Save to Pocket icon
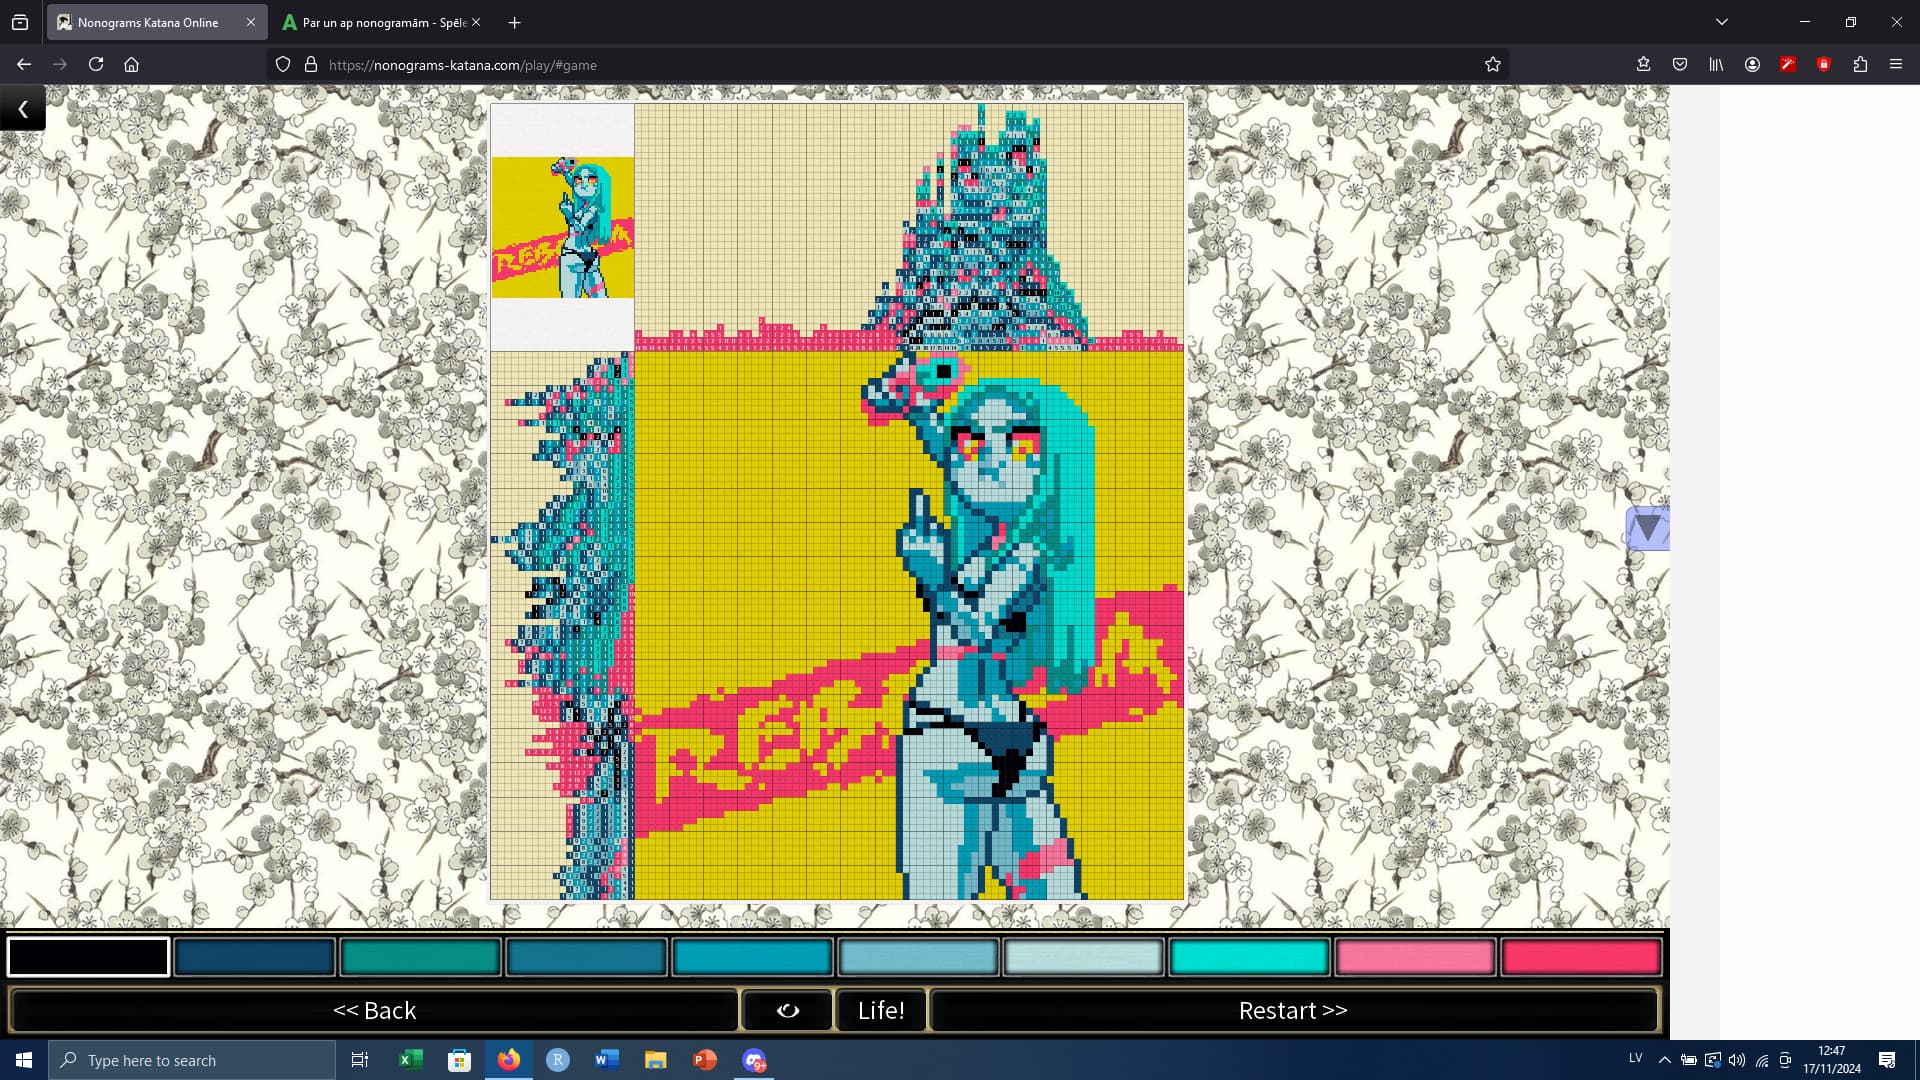 1680,65
